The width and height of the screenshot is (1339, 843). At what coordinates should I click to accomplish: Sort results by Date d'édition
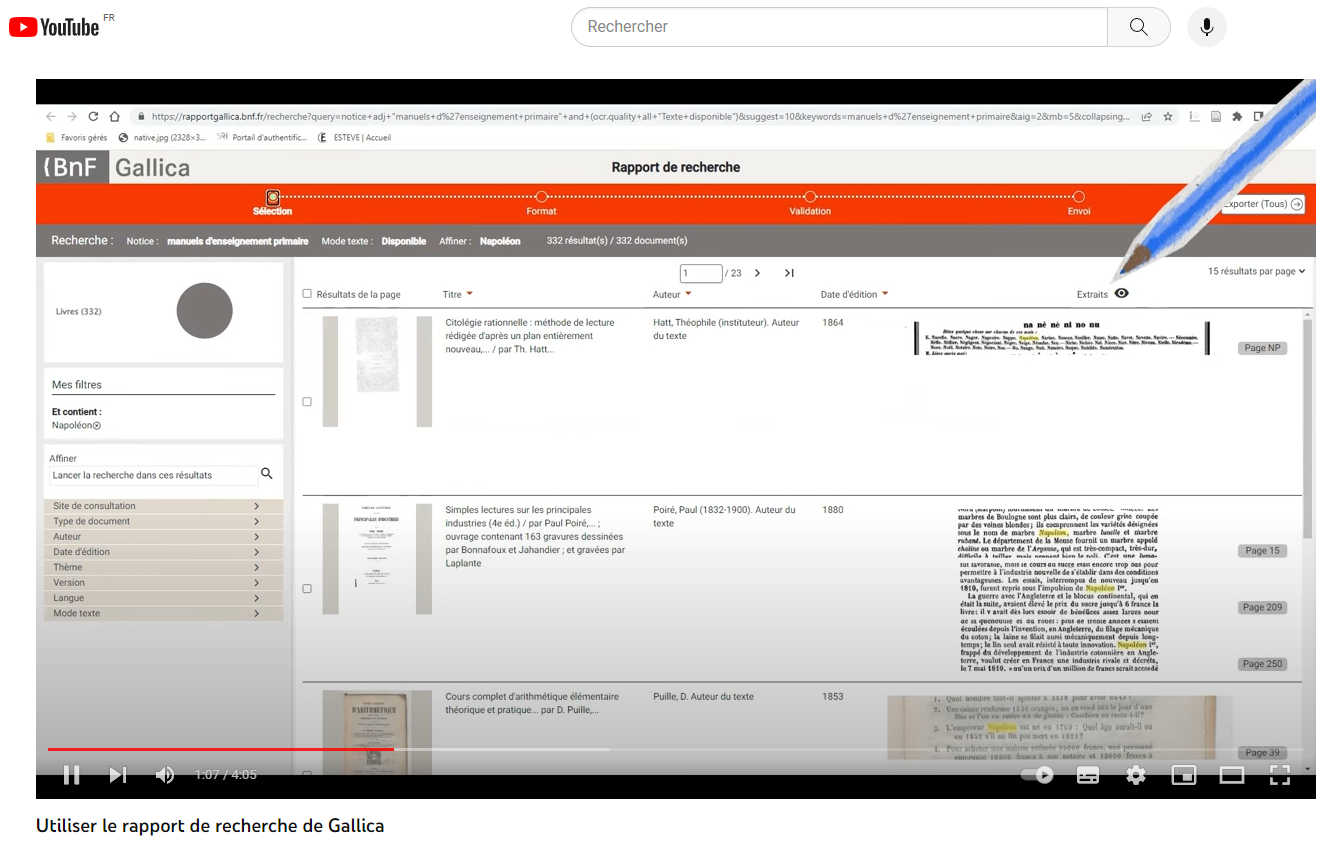click(854, 294)
